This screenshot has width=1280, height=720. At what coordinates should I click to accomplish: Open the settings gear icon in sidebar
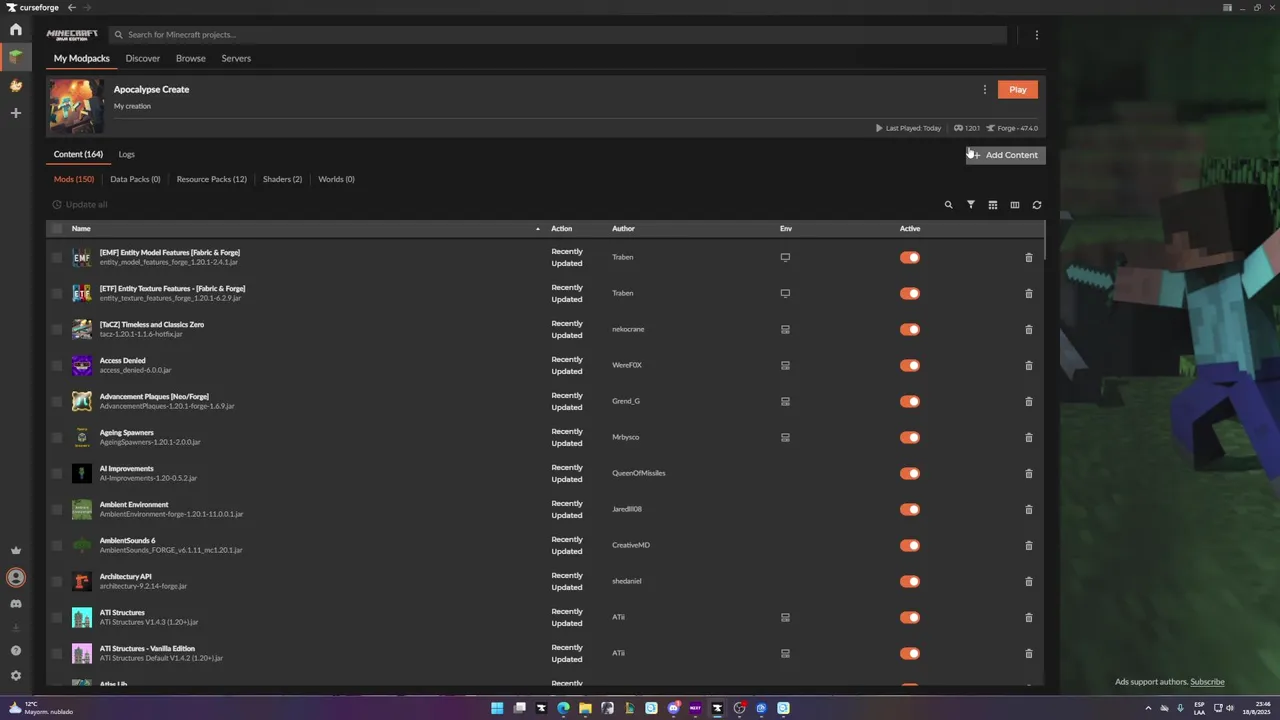[15, 675]
